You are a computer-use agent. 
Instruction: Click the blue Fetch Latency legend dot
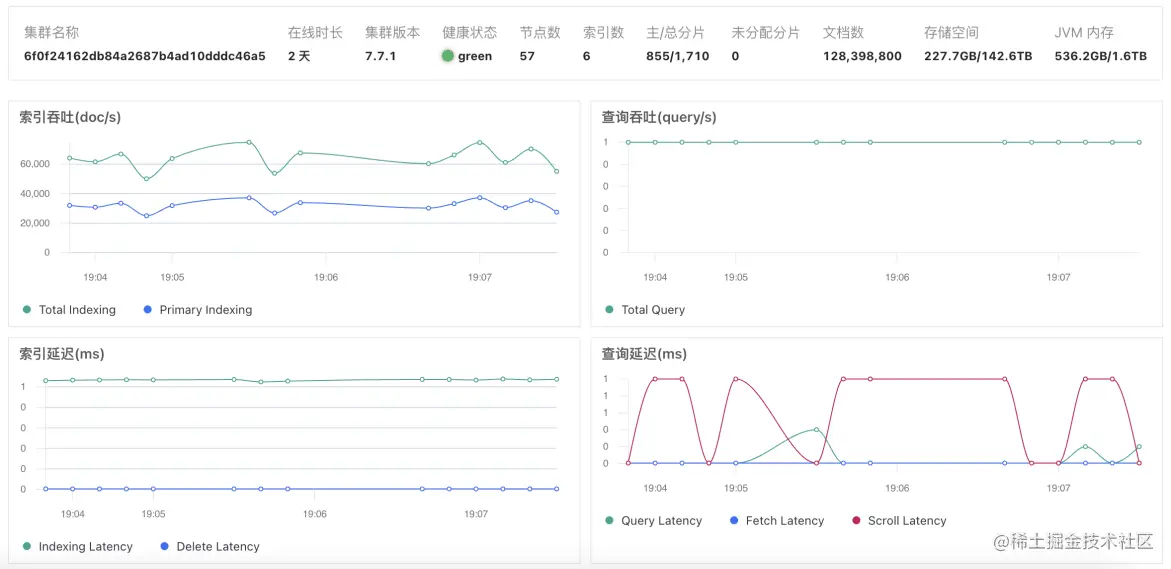734,521
